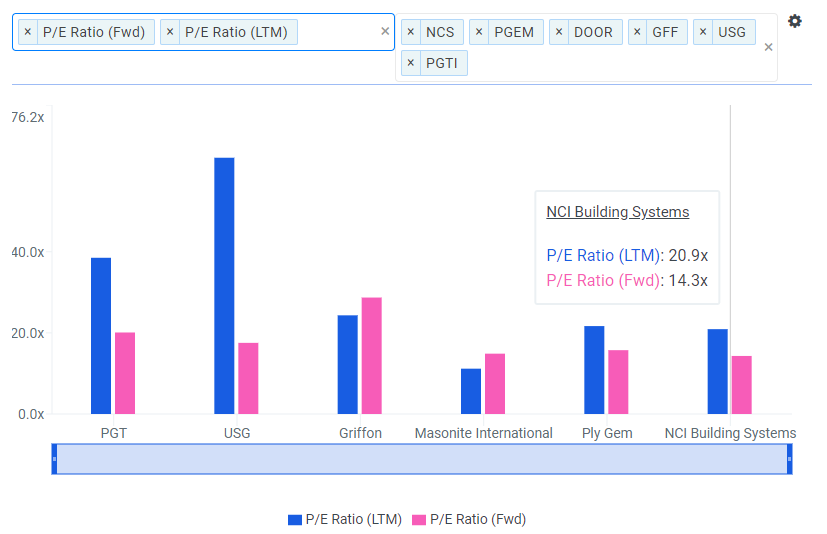Remove the P/E Ratio (Fwd) metric tag
Viewport: 827px width, 534px height.
[x=28, y=32]
